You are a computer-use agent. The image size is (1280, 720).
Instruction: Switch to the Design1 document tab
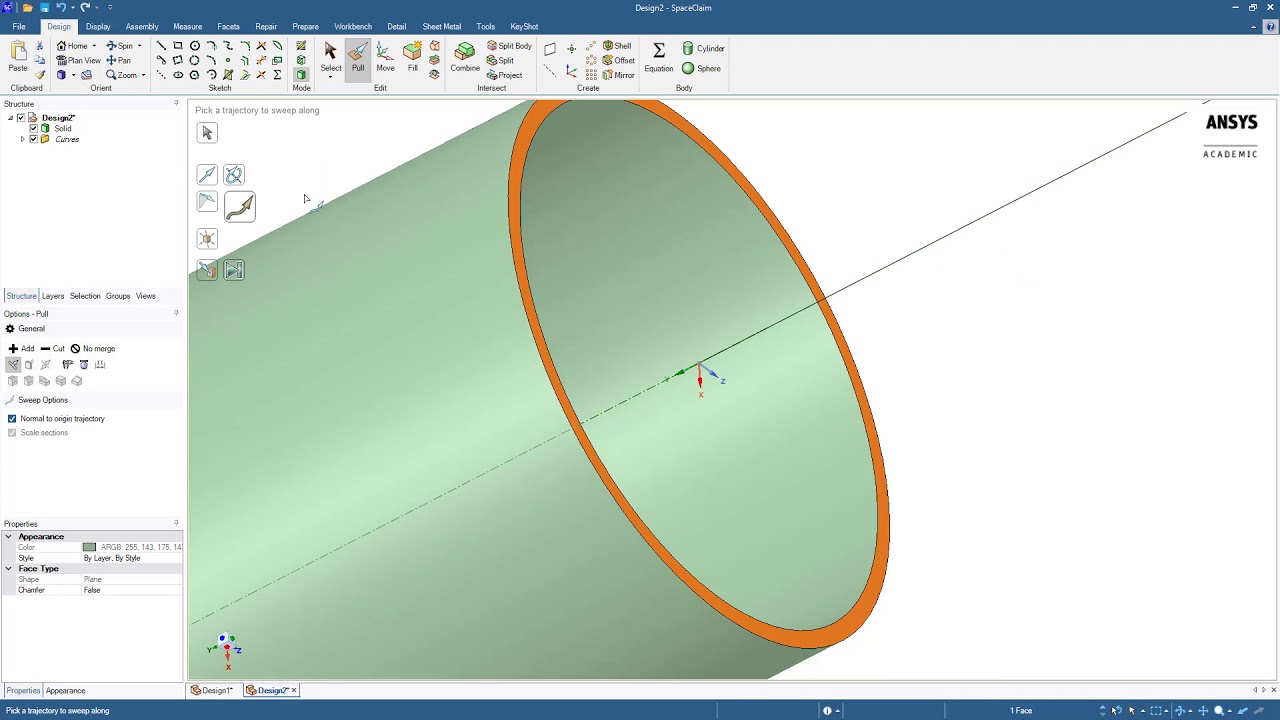point(213,690)
